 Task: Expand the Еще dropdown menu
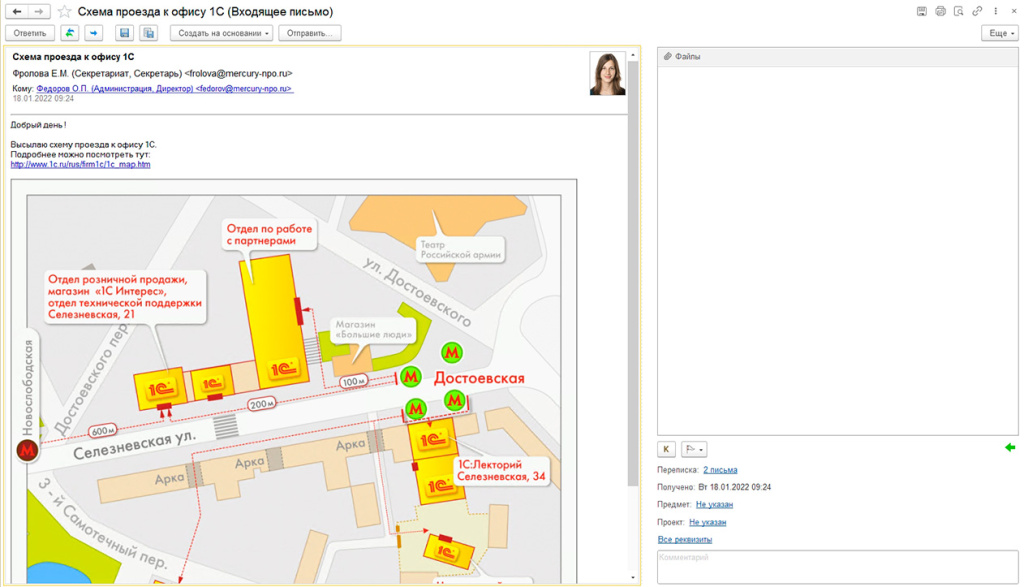(1000, 33)
